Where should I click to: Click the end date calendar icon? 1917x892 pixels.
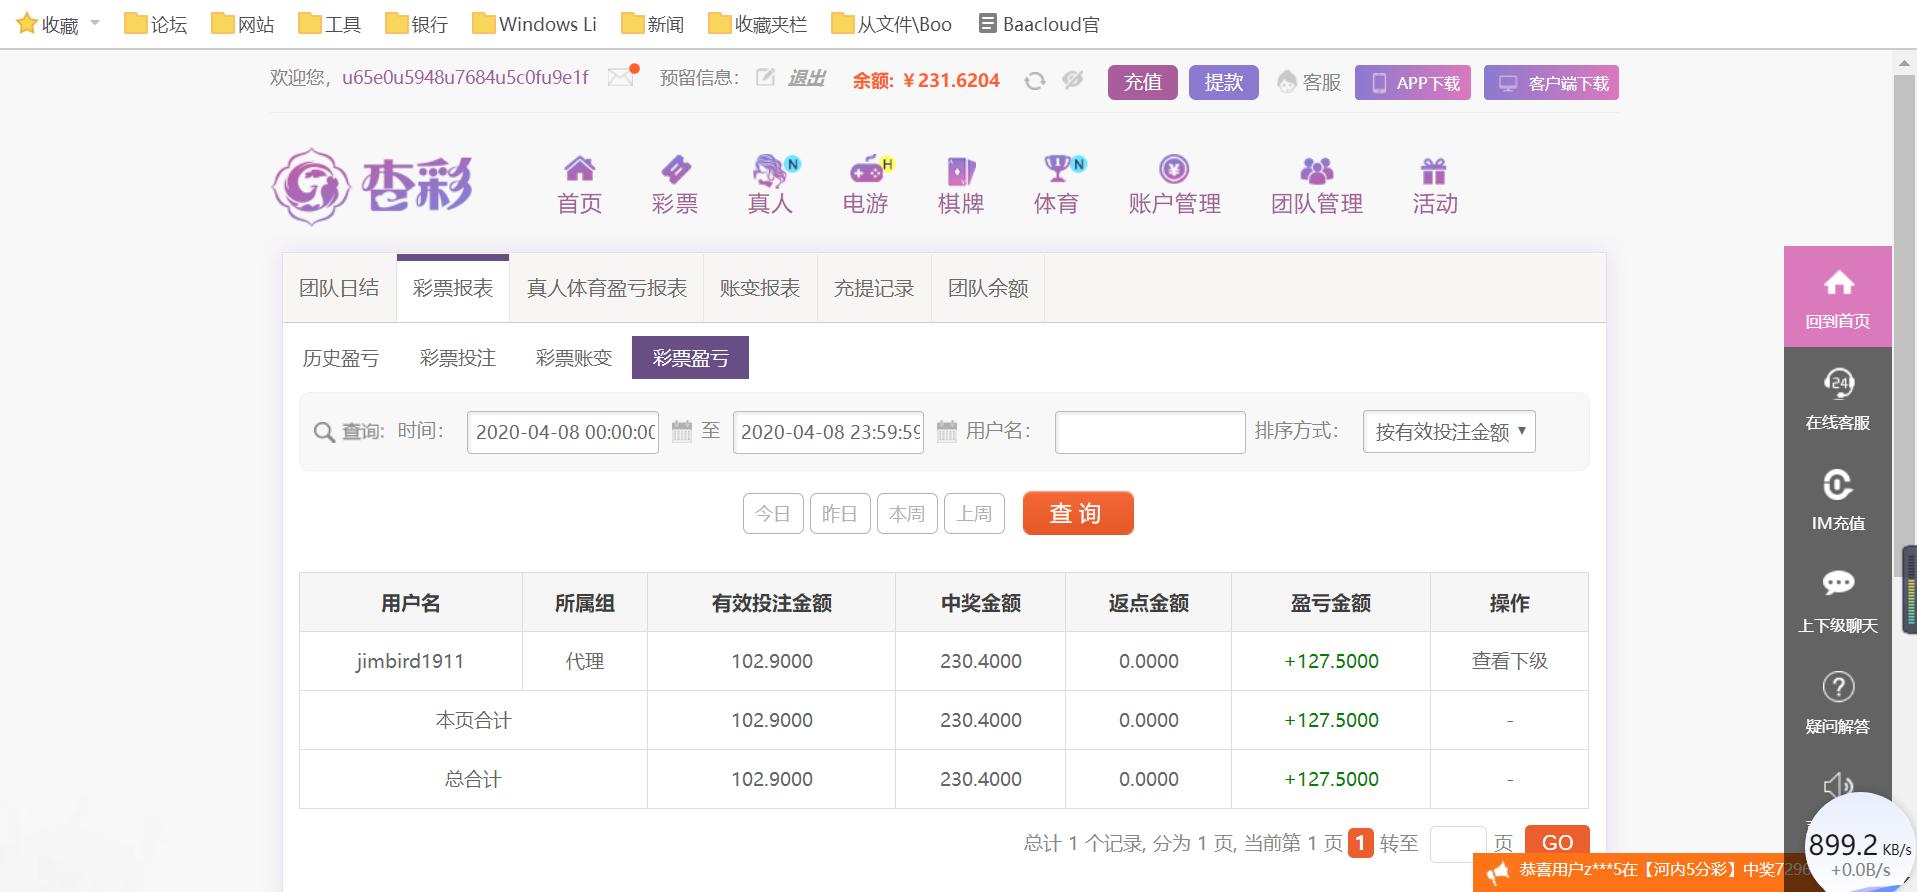click(947, 431)
